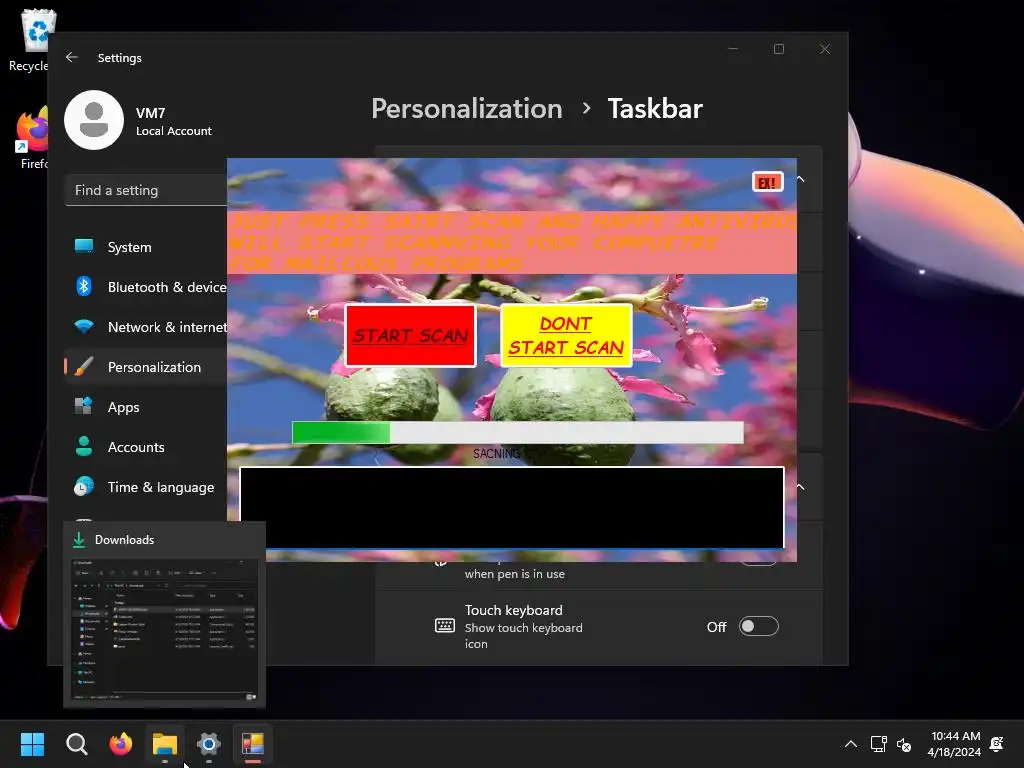Image resolution: width=1024 pixels, height=768 pixels.
Task: Select the Recycle Bin desktop icon
Action: (x=29, y=39)
